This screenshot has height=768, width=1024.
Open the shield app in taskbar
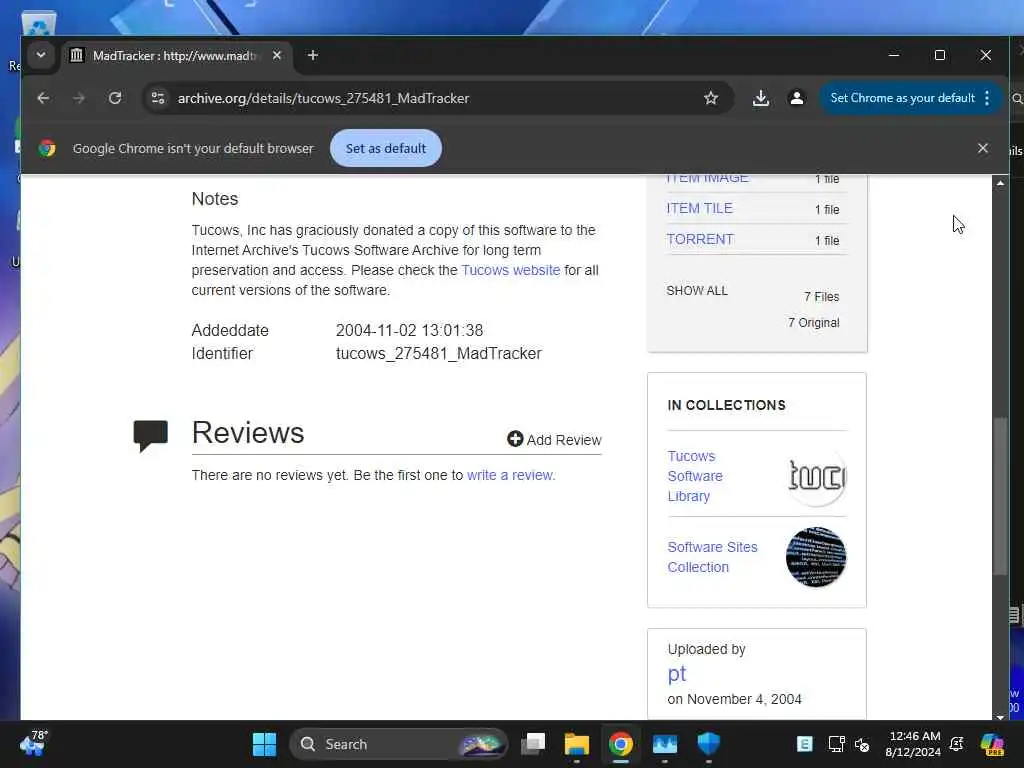coord(709,744)
